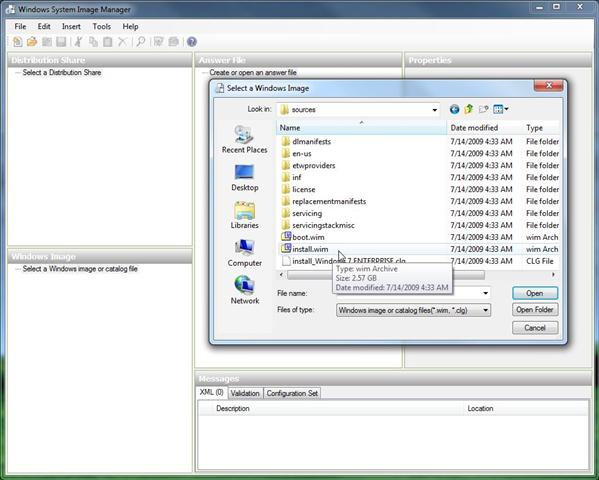Click the Create Configuration Set toolbar icon
Viewport: 599px width, 480px height.
click(x=173, y=42)
